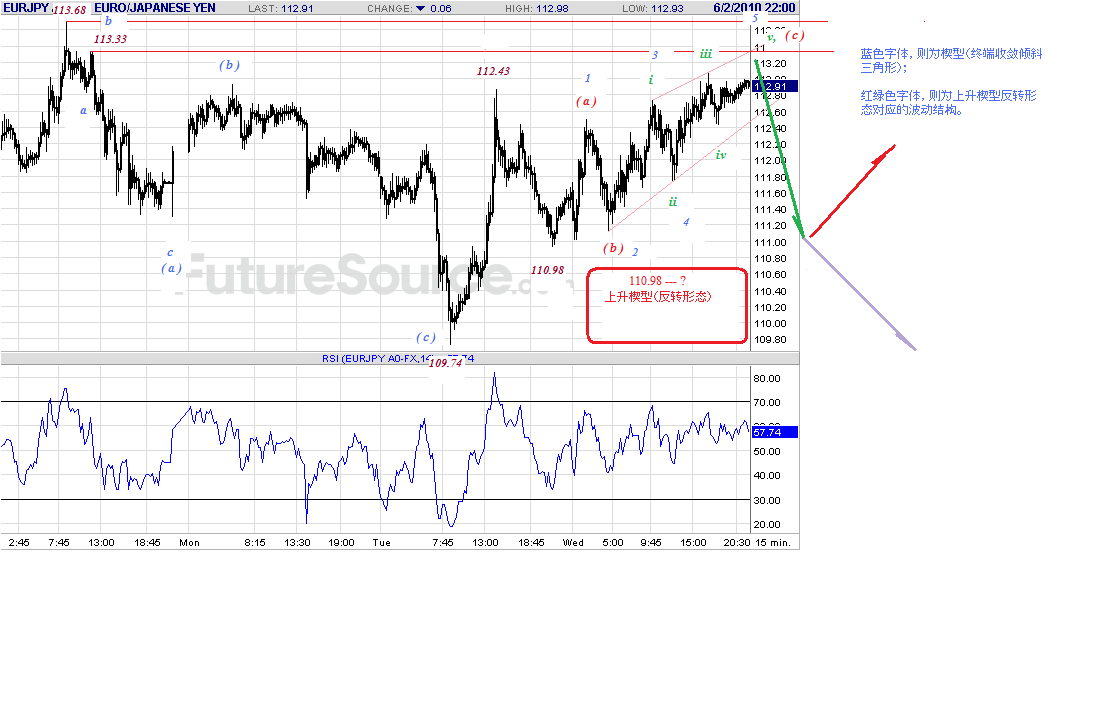Click the 70.00 RSI axis label
Screen dimensions: 1096x715
[x=767, y=403]
